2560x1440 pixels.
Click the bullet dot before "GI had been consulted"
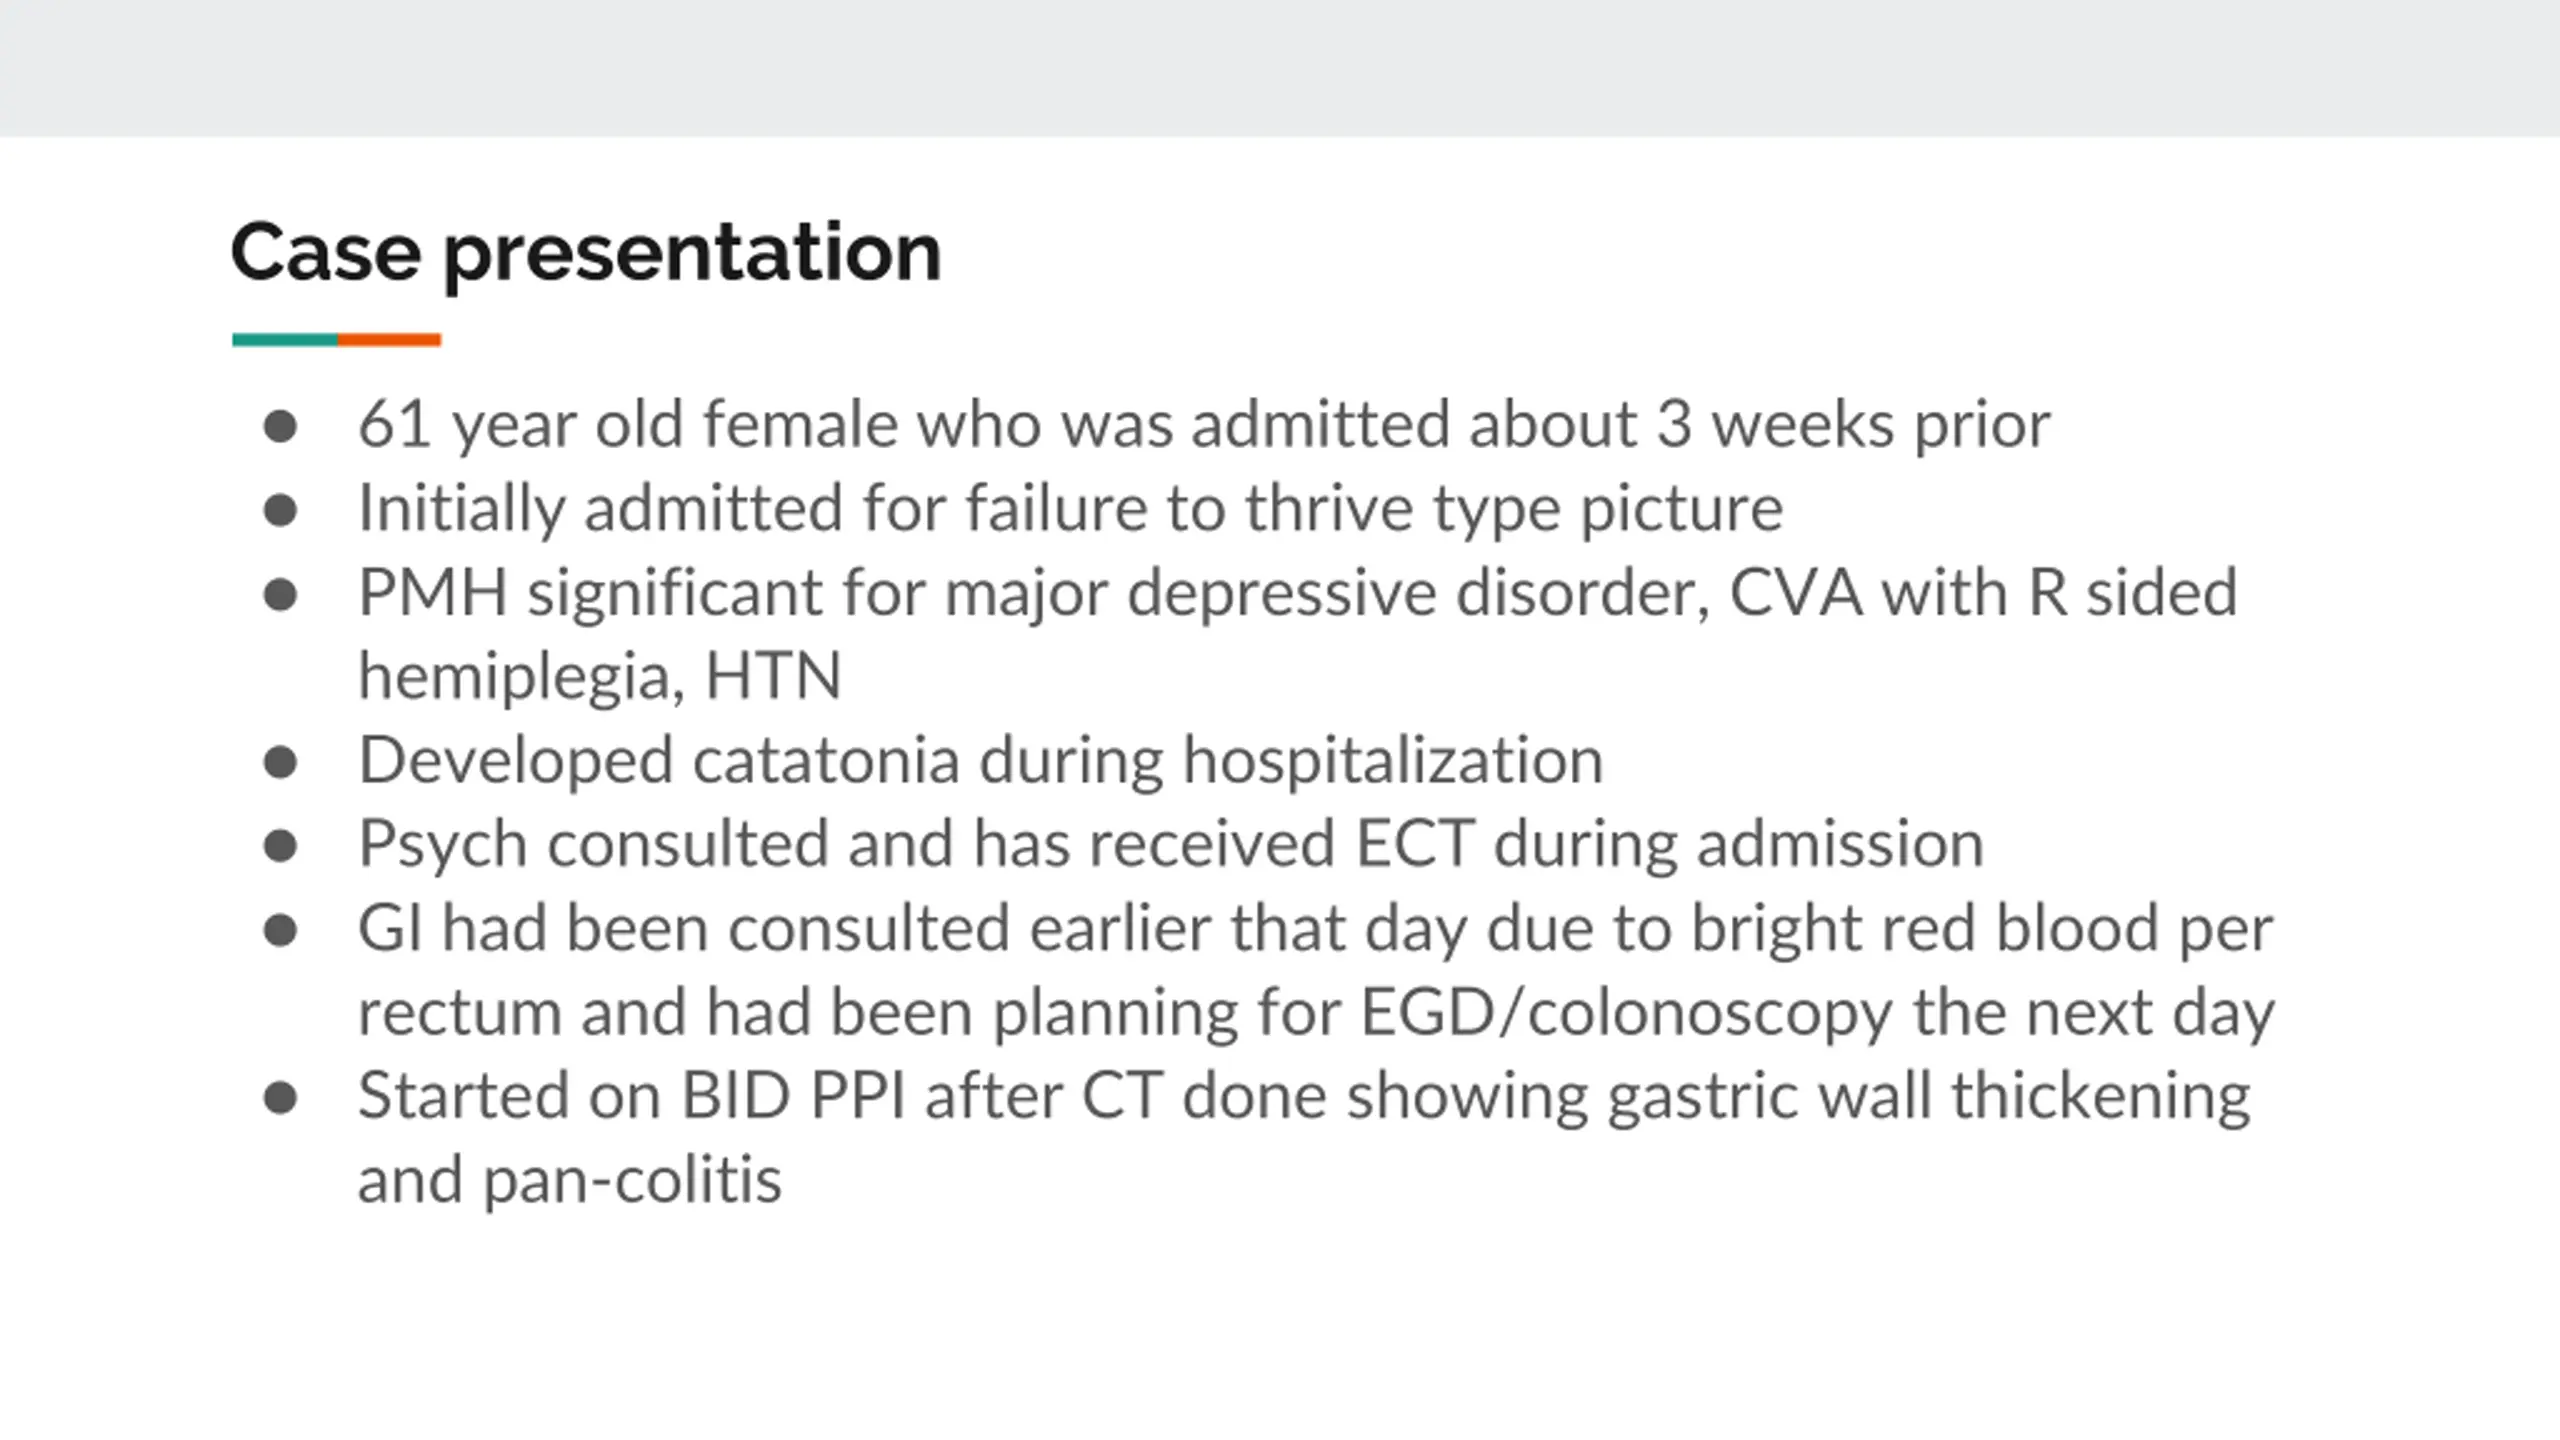click(280, 931)
